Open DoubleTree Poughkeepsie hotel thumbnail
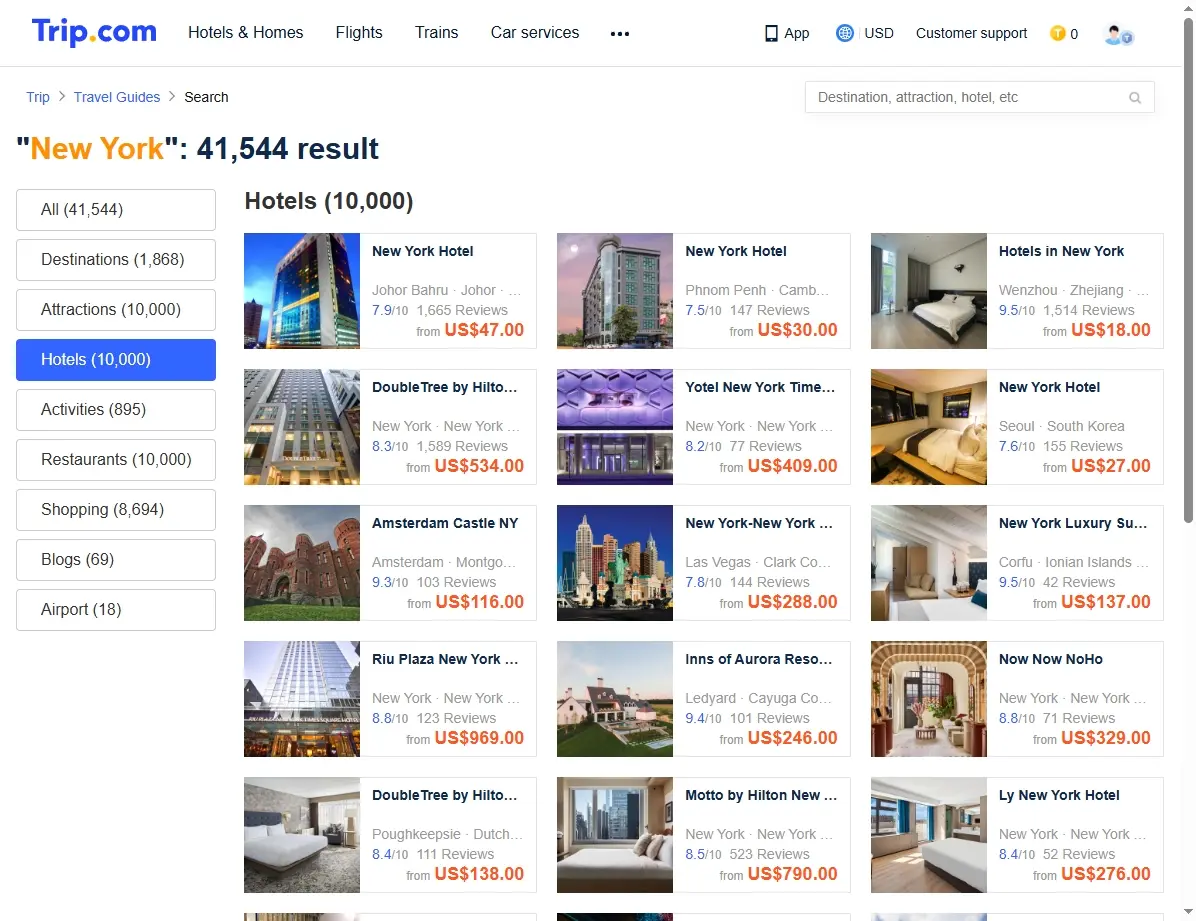The height and width of the screenshot is (921, 1196). click(x=302, y=835)
